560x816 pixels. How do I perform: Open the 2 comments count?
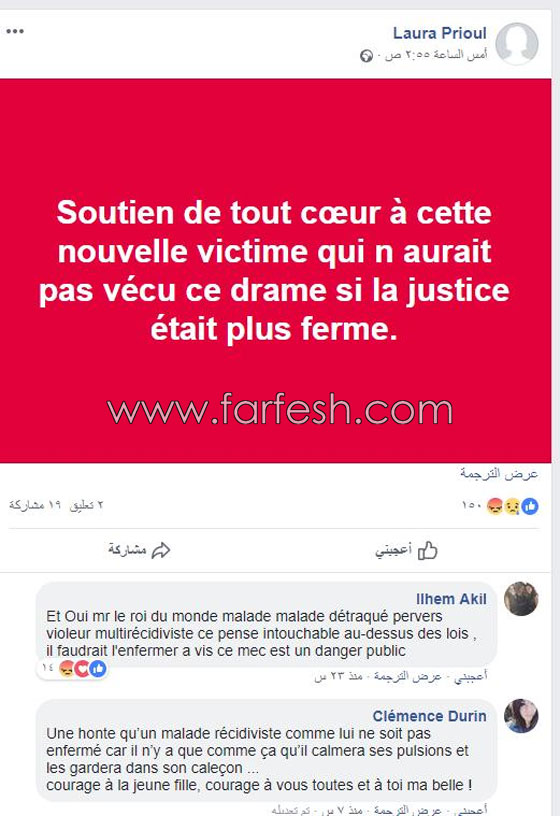point(86,505)
